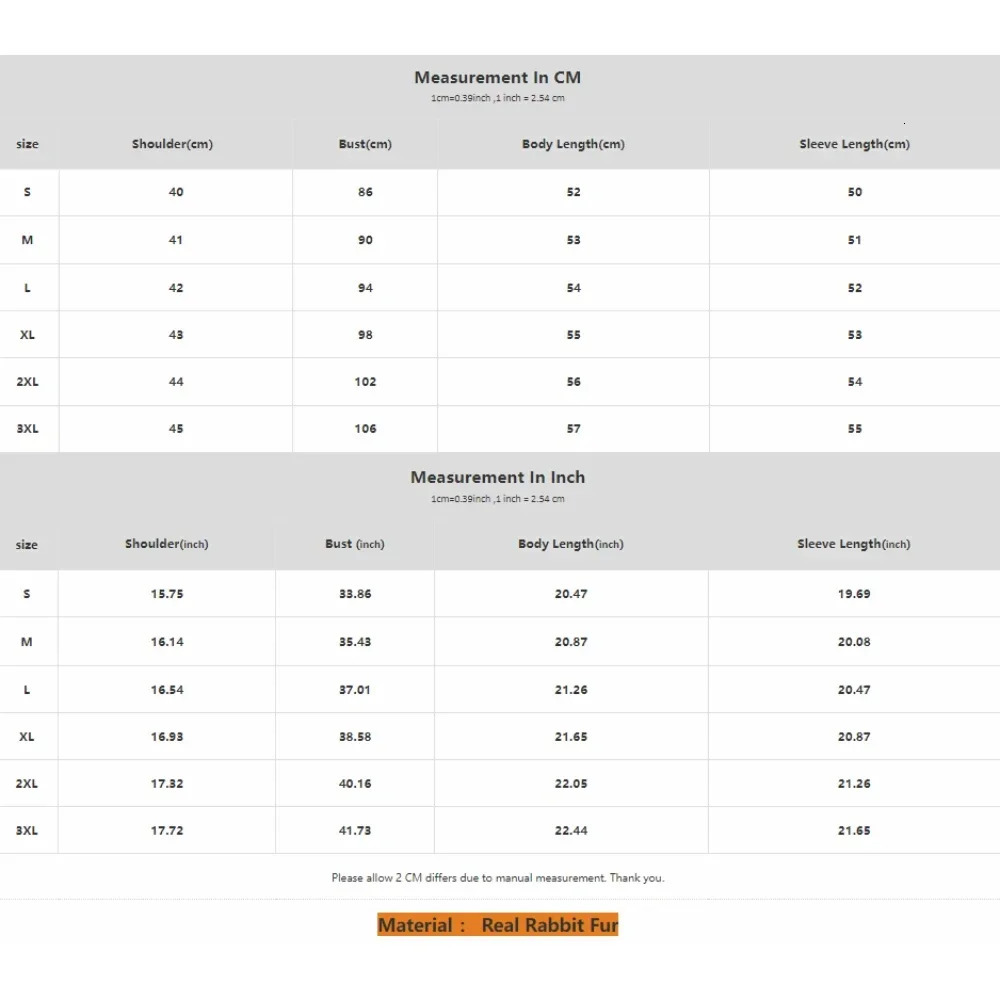Click the shoulder value 40 for size S
This screenshot has width=1000, height=1000.
pyautogui.click(x=176, y=192)
